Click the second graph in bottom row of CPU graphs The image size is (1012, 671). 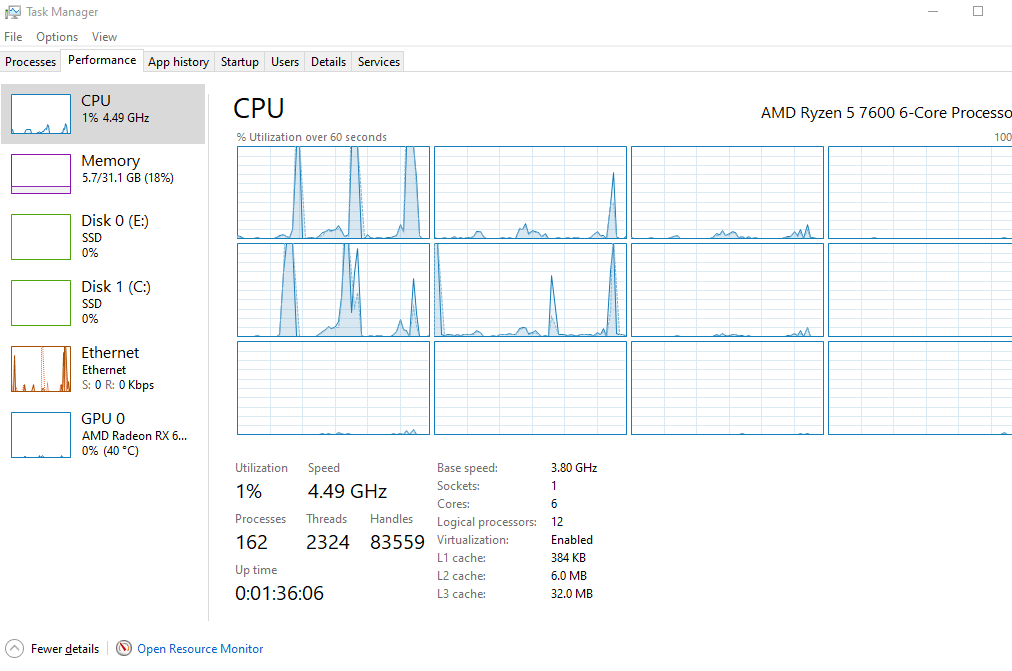tap(531, 388)
